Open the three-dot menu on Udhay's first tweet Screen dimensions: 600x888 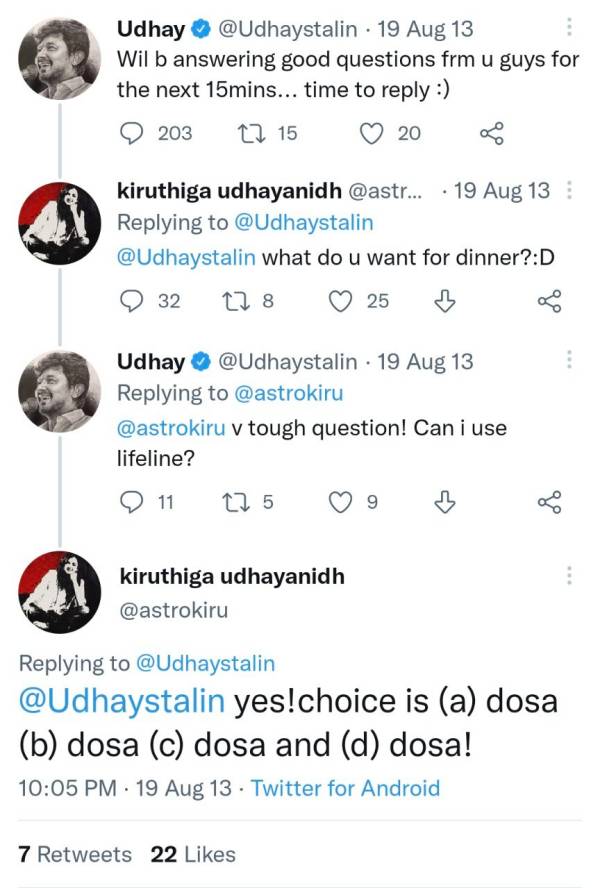tap(571, 28)
